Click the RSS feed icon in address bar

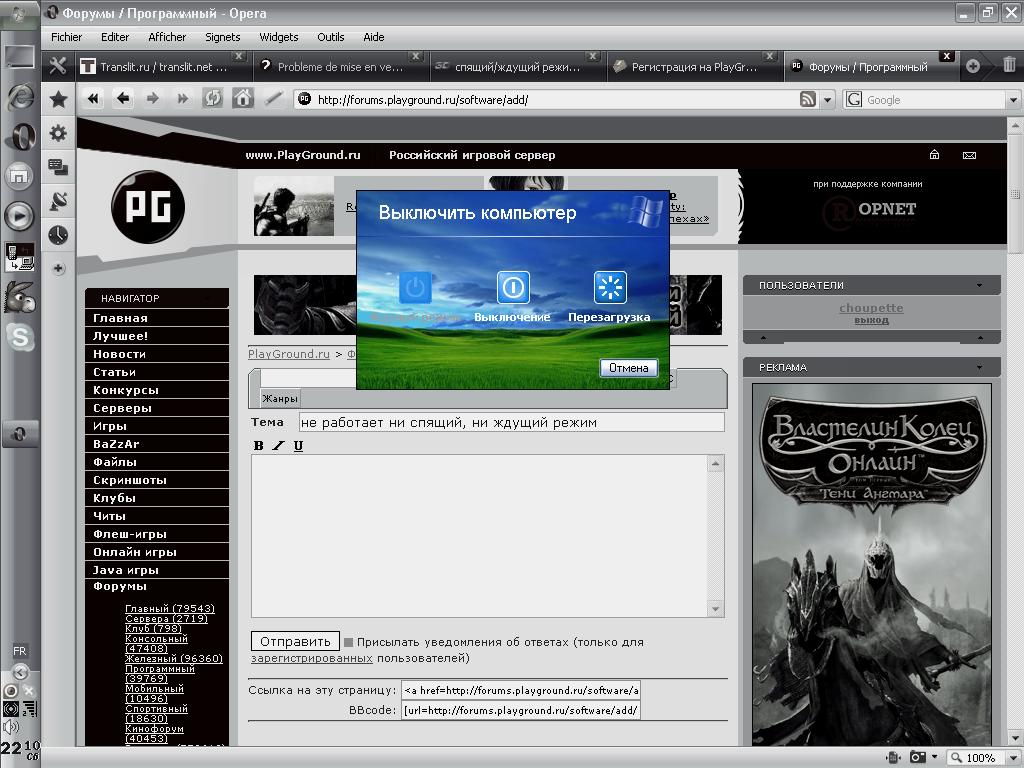[x=808, y=99]
